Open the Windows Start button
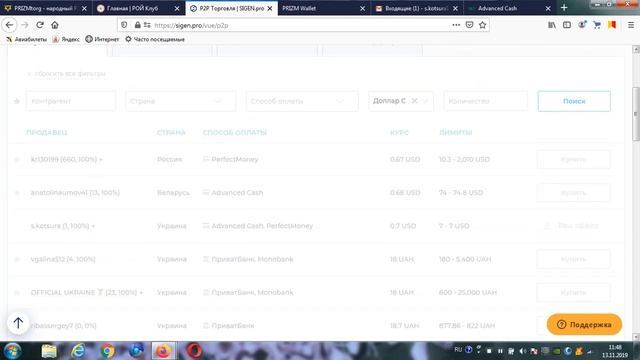The width and height of the screenshot is (640, 360). (x=12, y=351)
